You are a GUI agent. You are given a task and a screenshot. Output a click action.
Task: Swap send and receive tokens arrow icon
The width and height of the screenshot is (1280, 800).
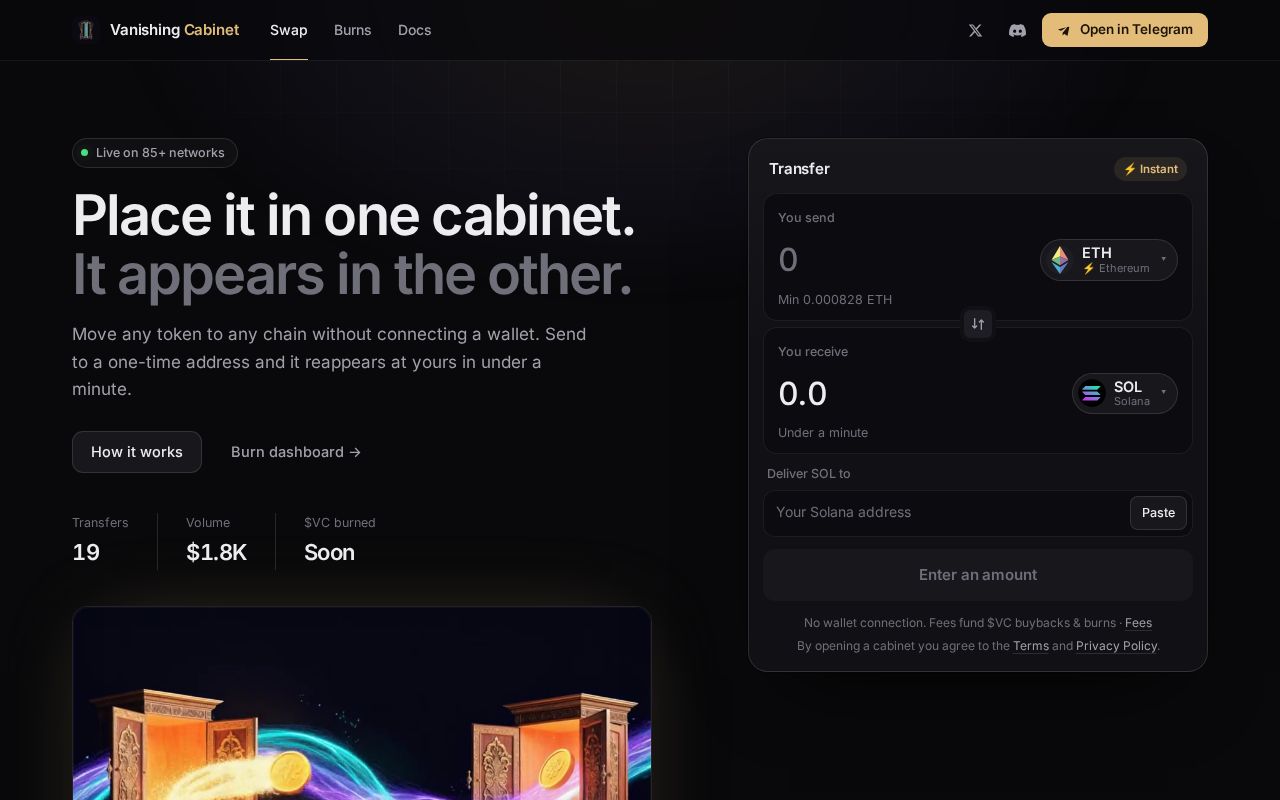click(x=978, y=324)
